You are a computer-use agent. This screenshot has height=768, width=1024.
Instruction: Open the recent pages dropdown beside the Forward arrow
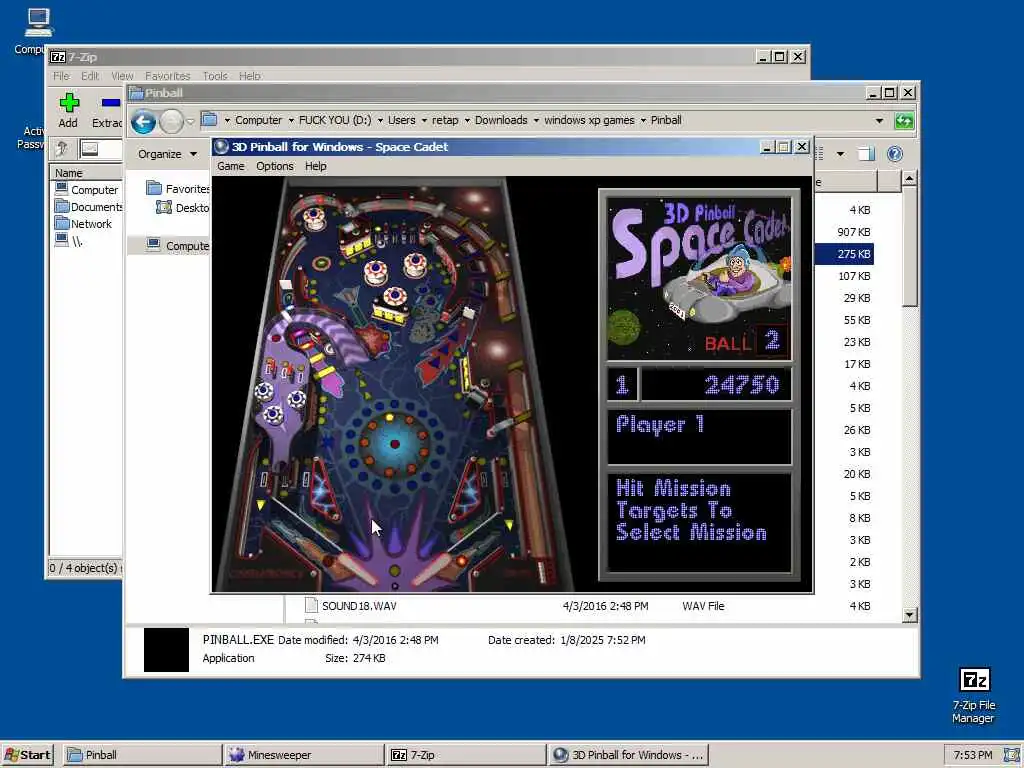(x=190, y=121)
